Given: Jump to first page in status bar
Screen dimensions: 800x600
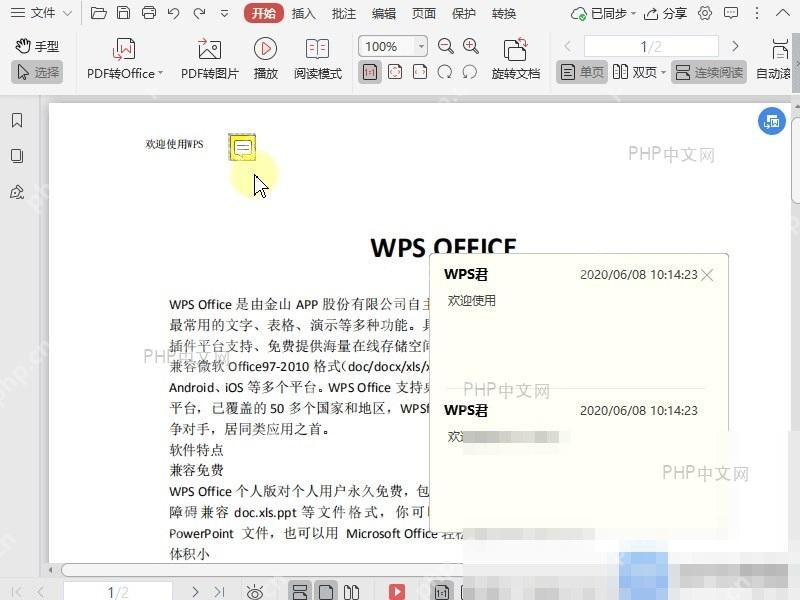Looking at the screenshot, I should pyautogui.click(x=16, y=592).
